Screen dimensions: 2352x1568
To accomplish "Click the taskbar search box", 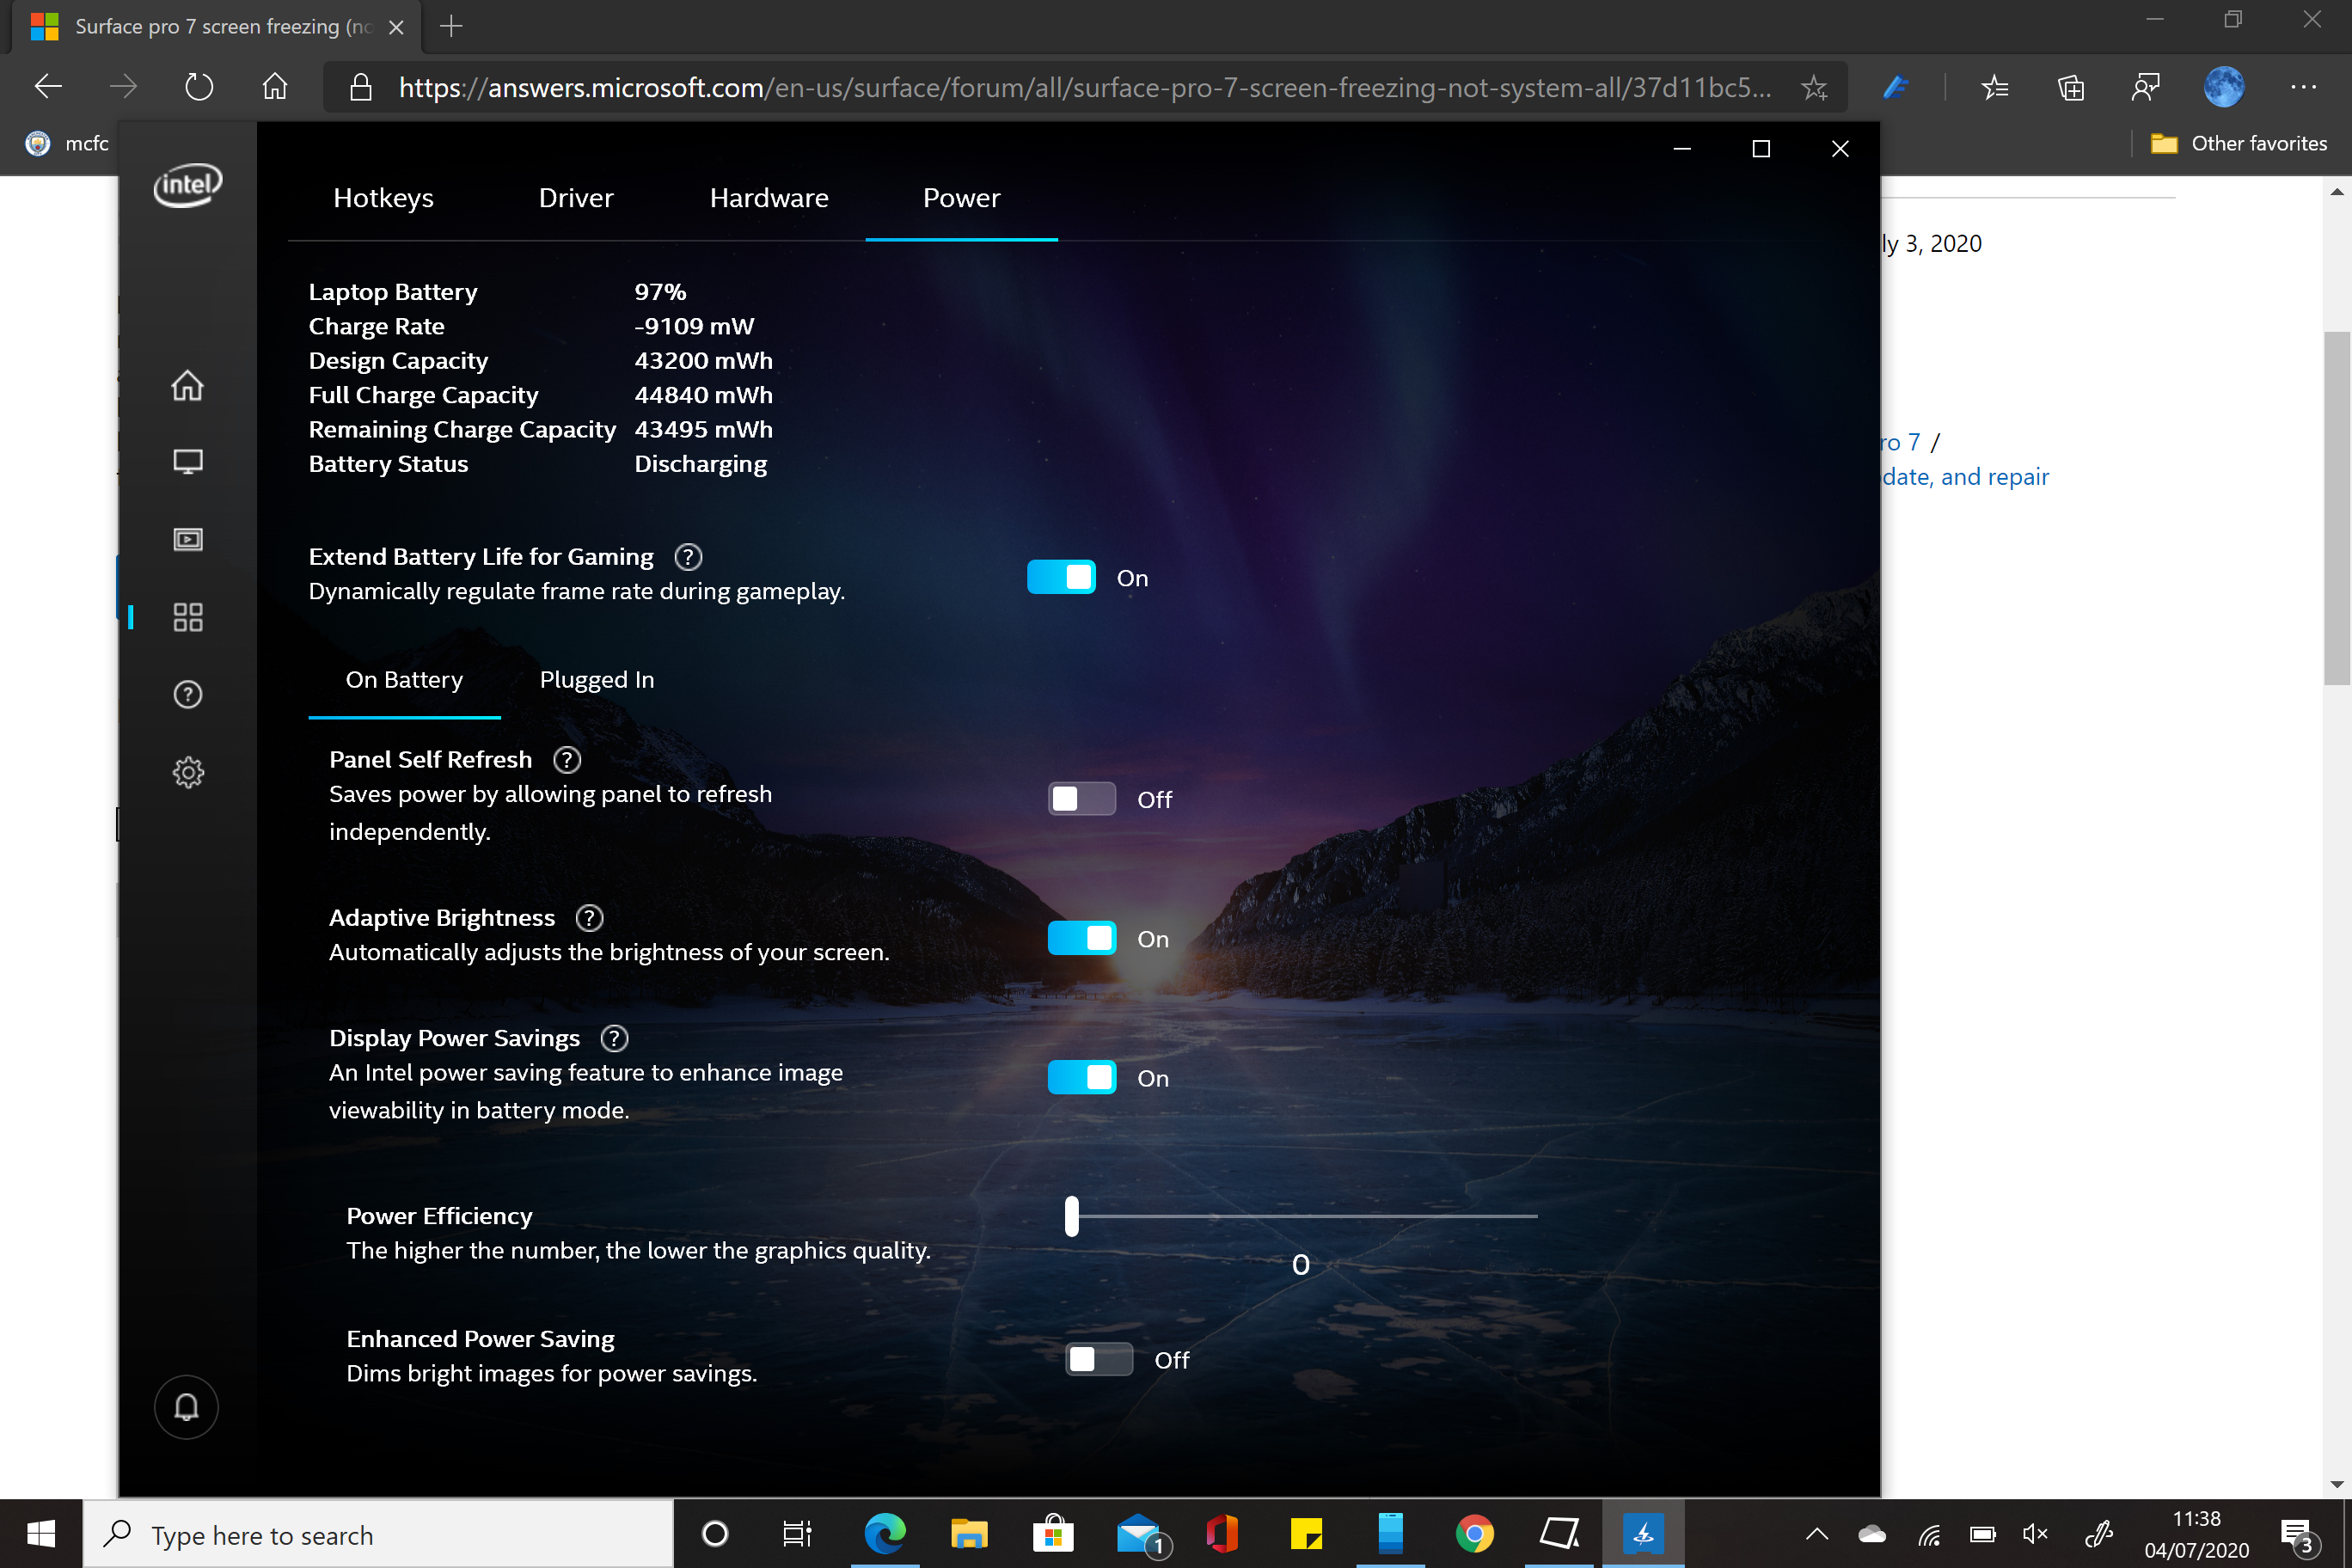I will click(x=380, y=1535).
